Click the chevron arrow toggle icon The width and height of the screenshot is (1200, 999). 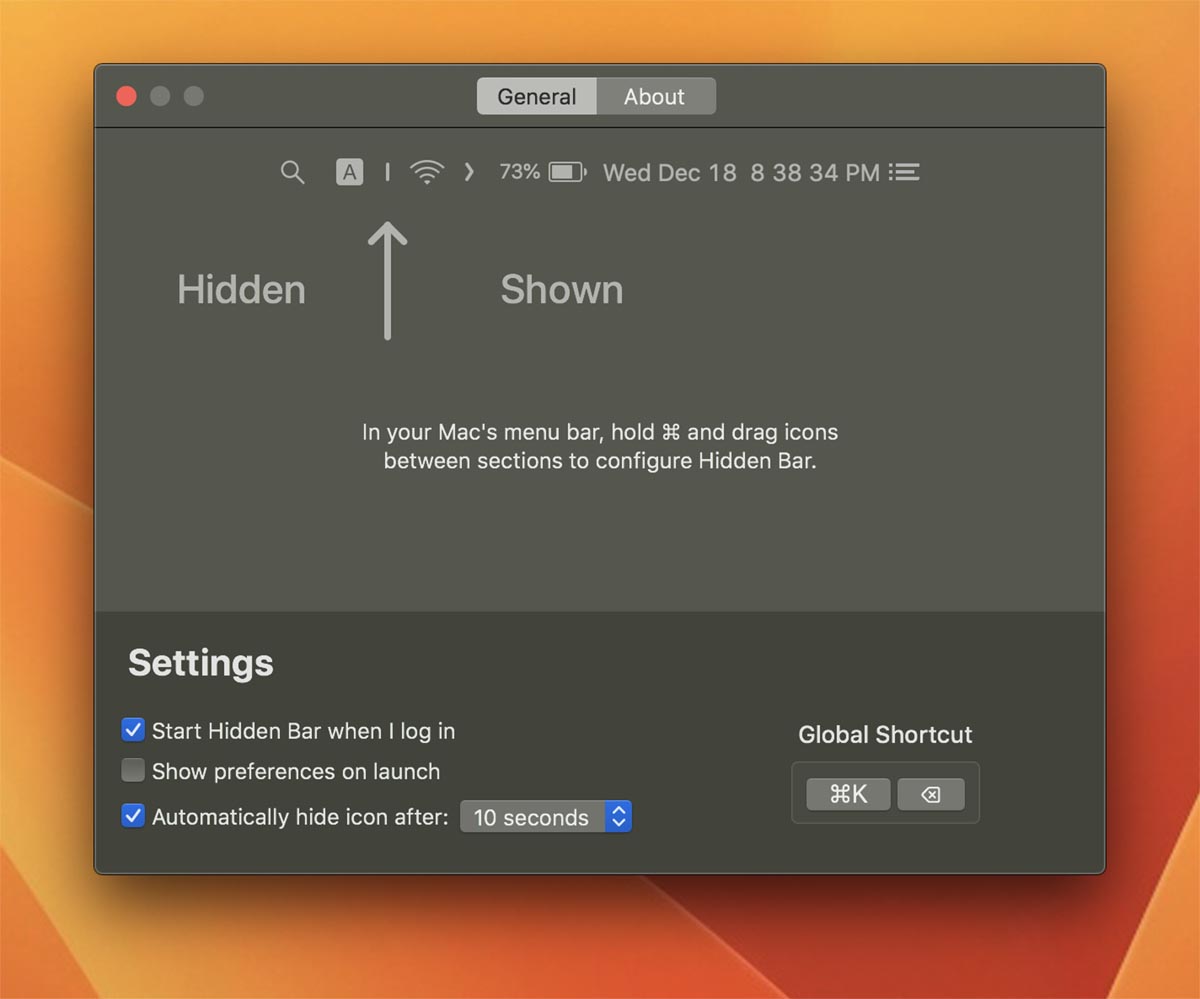click(x=469, y=172)
